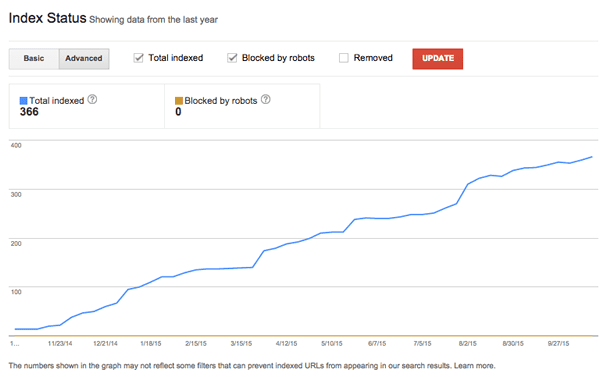The image size is (600, 377).
Task: Click the blue Total indexed legend swatch
Action: [x=23, y=101]
